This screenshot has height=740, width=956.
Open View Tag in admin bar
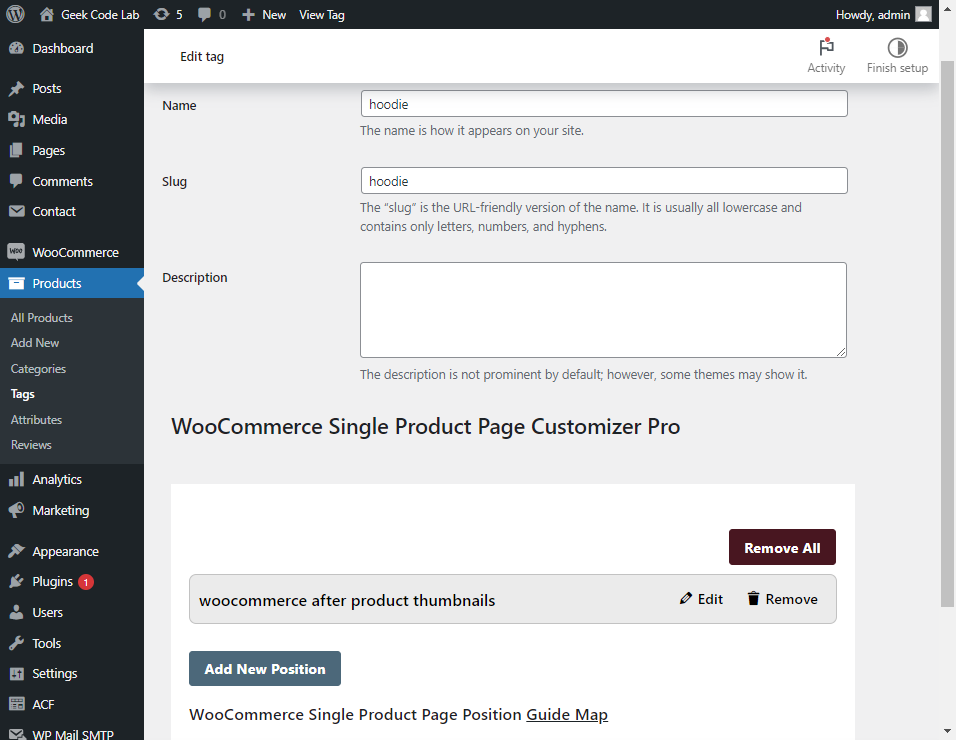tap(321, 15)
